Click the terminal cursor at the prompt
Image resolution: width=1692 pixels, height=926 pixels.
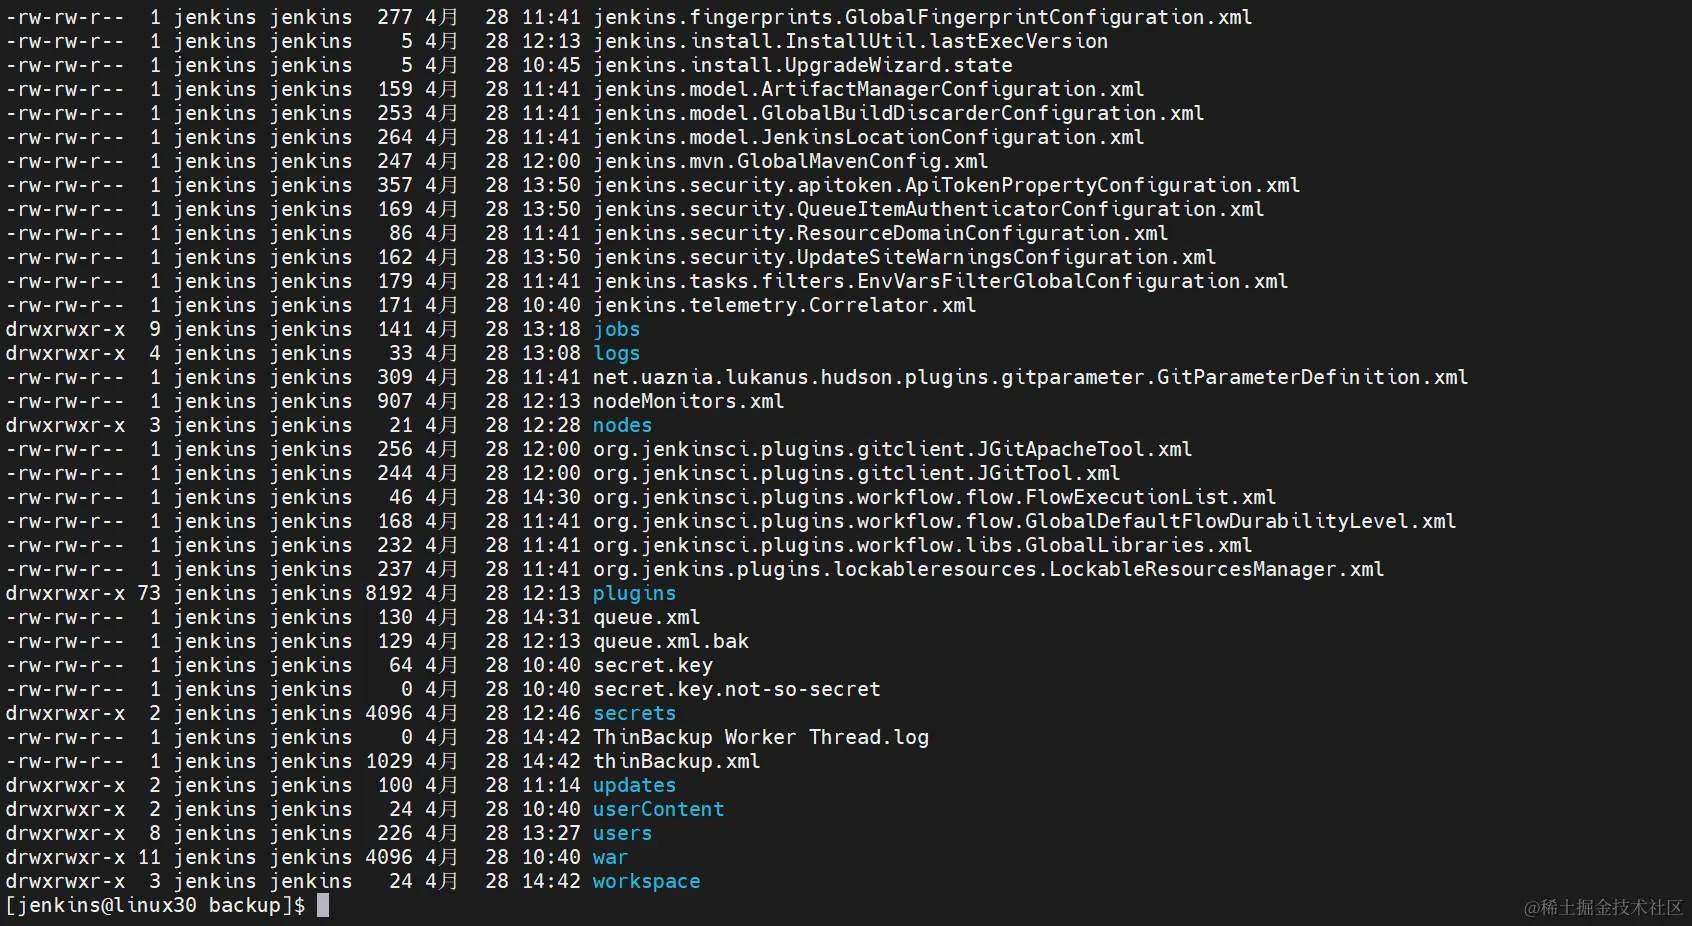point(323,905)
